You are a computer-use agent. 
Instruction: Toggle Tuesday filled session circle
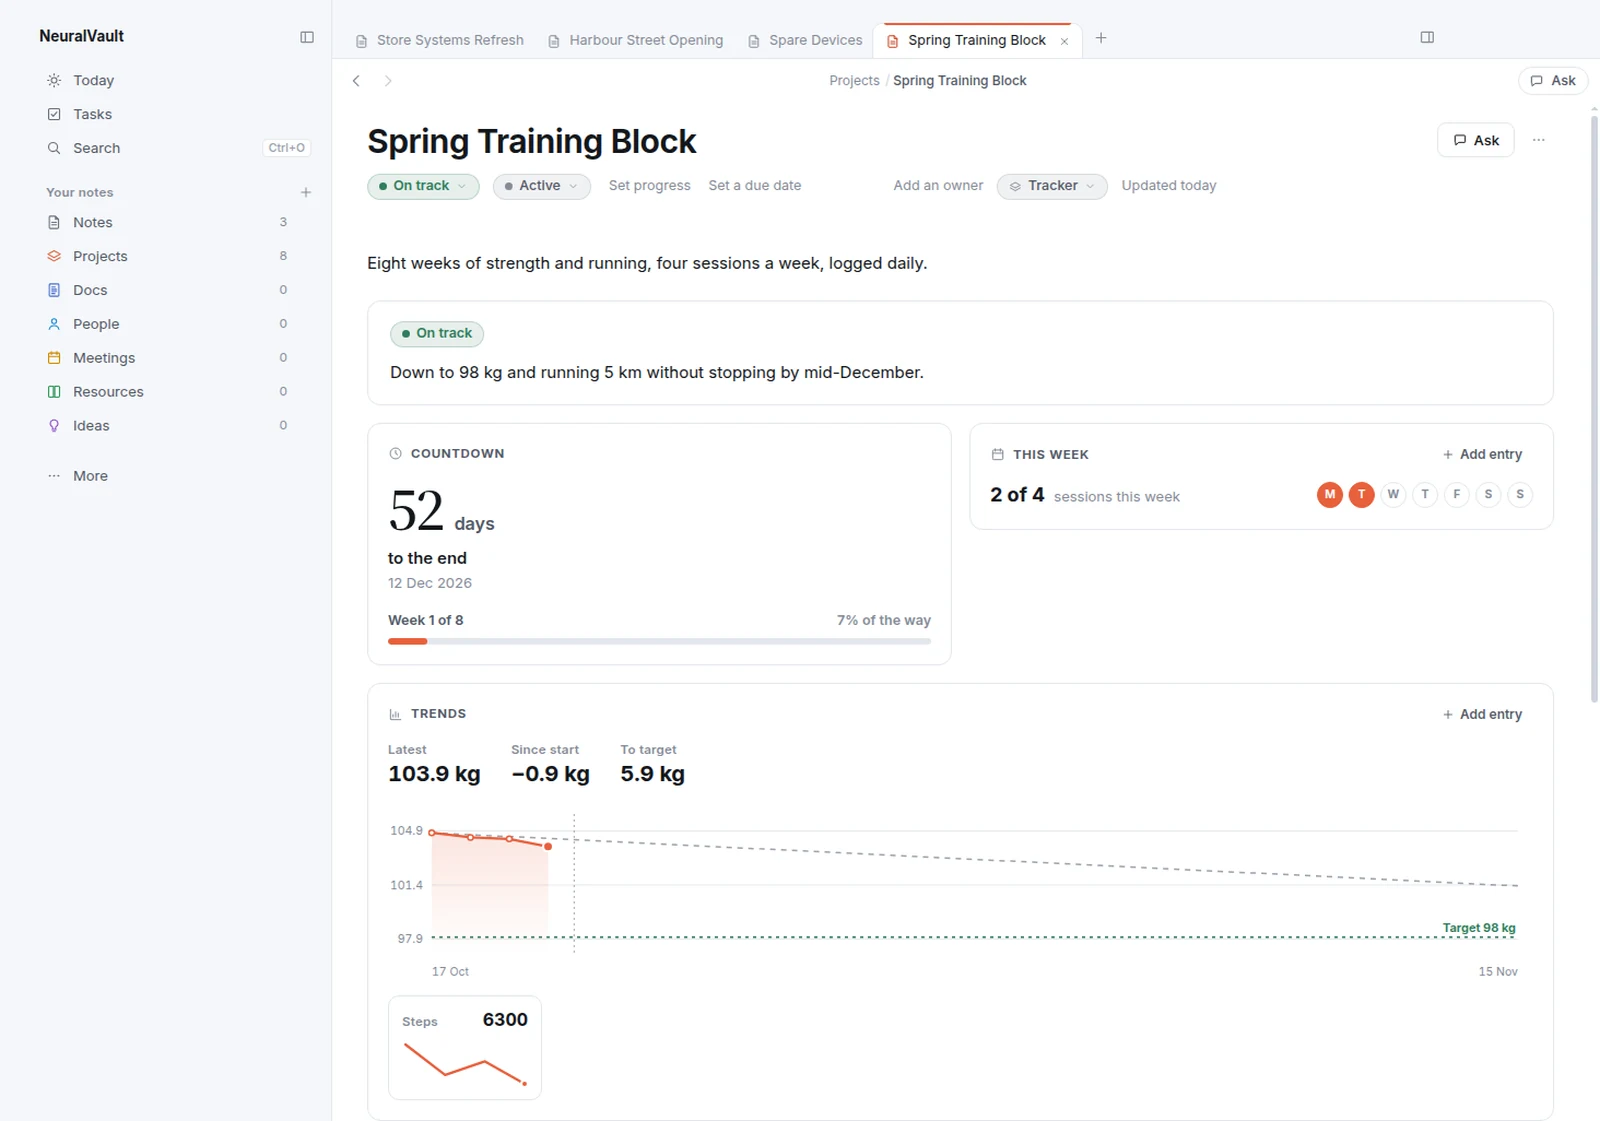point(1362,494)
